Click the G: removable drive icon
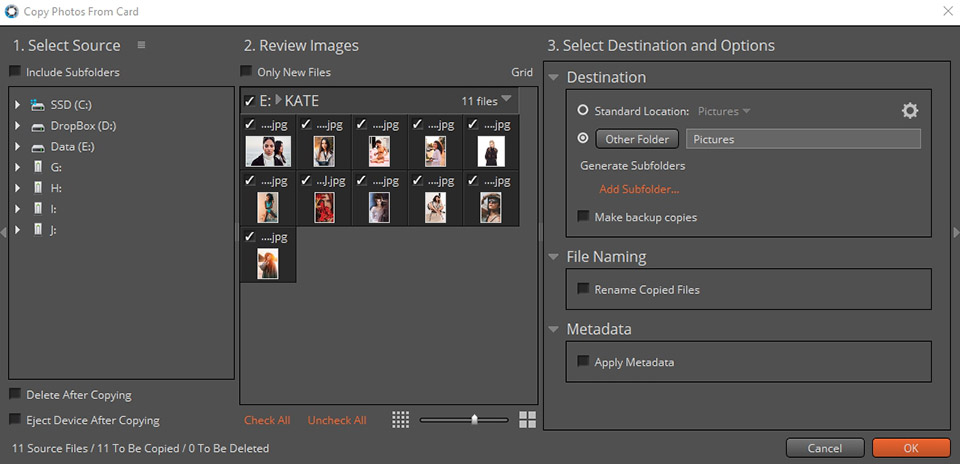 pos(38,167)
